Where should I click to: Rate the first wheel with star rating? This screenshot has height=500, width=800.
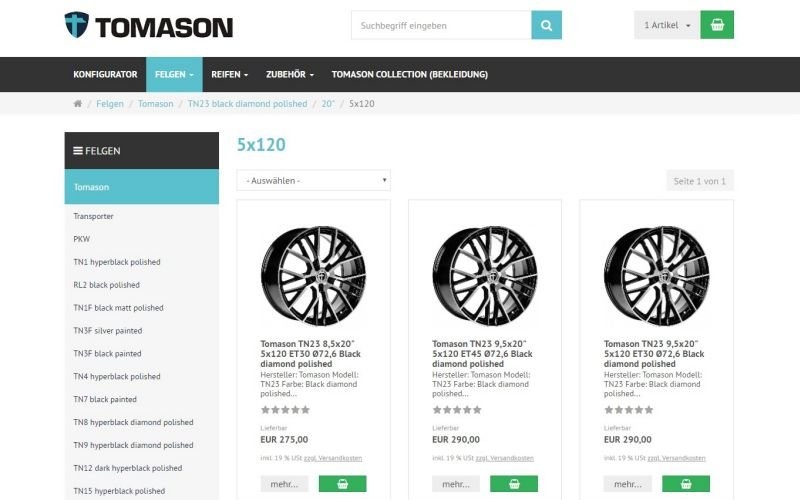[x=285, y=410]
